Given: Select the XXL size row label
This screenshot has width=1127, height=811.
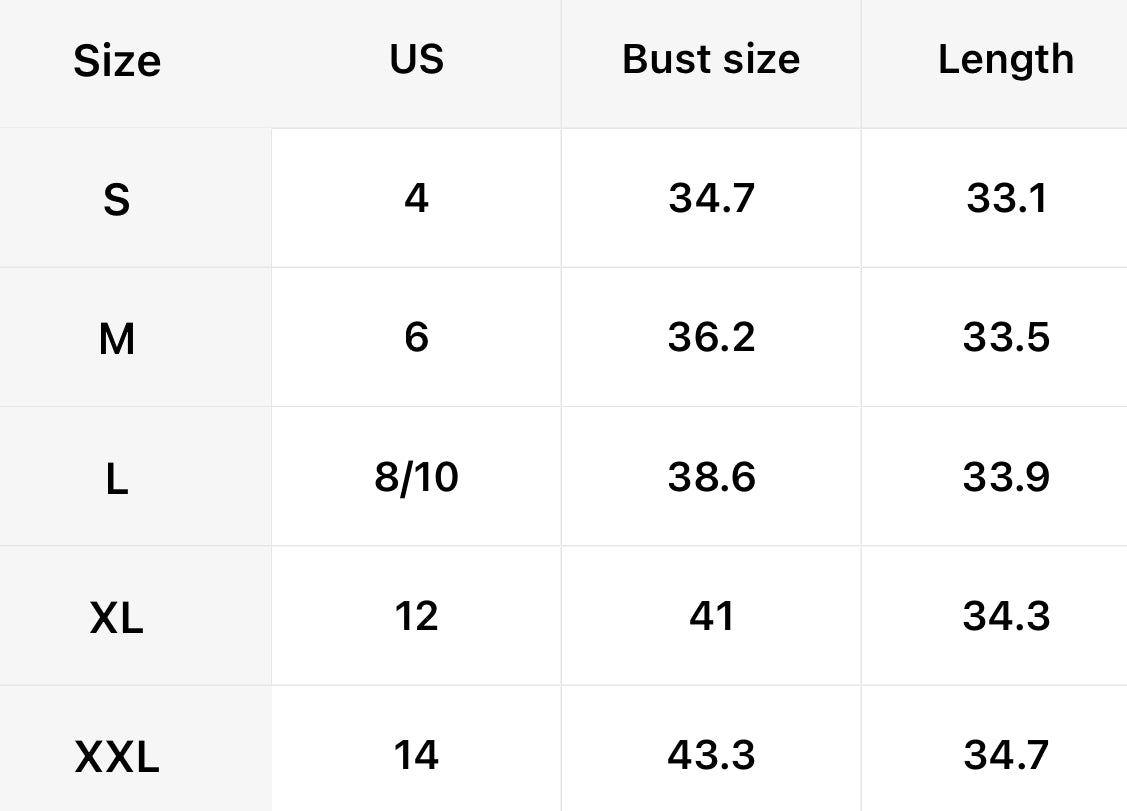Looking at the screenshot, I should [x=117, y=758].
